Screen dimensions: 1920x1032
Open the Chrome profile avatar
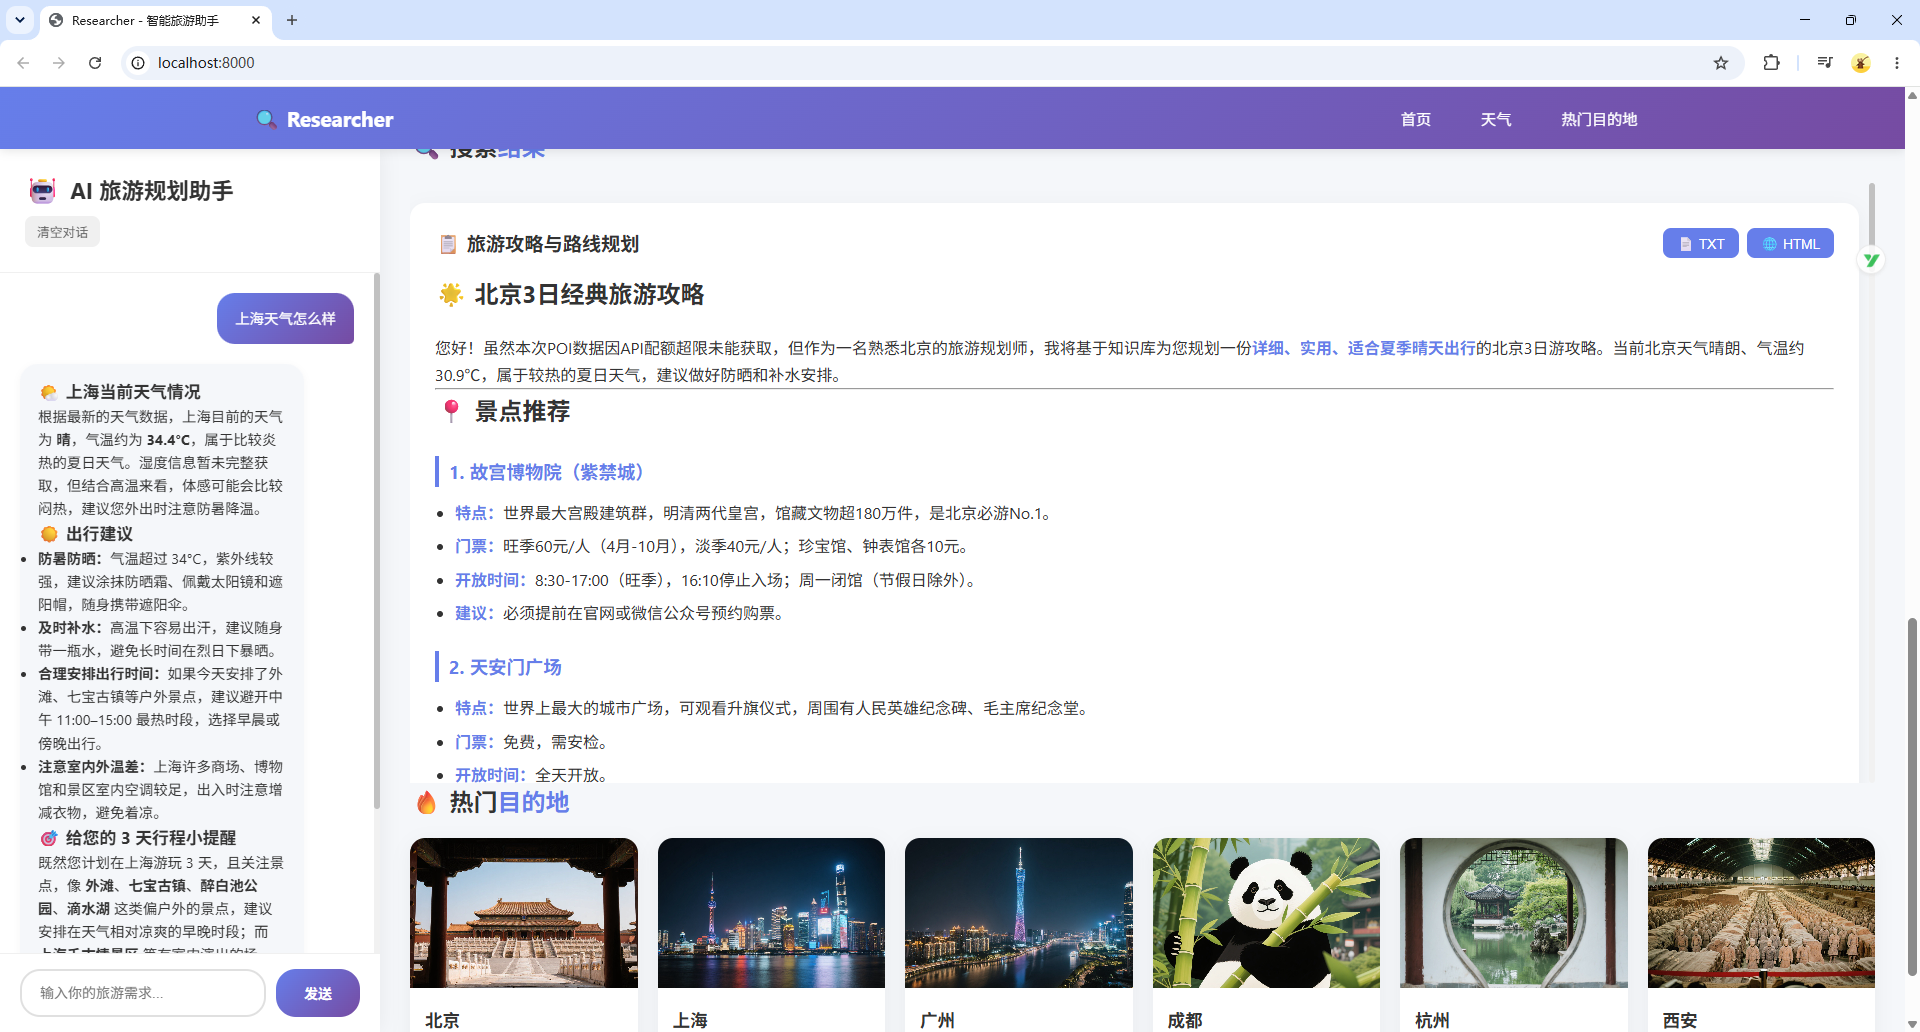(1861, 63)
